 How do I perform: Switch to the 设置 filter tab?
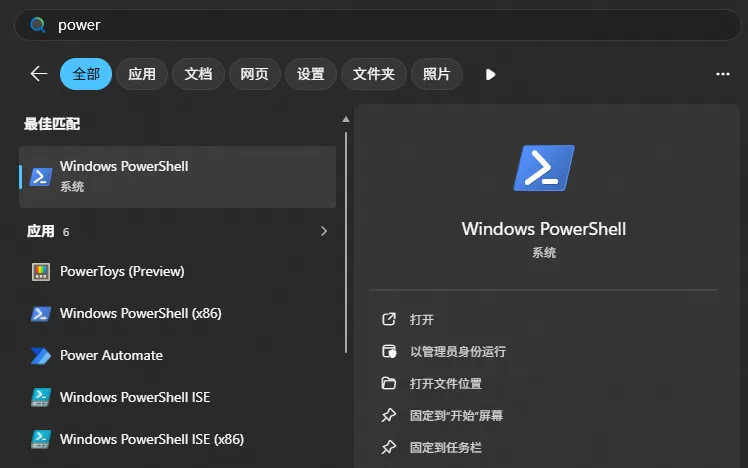click(311, 74)
